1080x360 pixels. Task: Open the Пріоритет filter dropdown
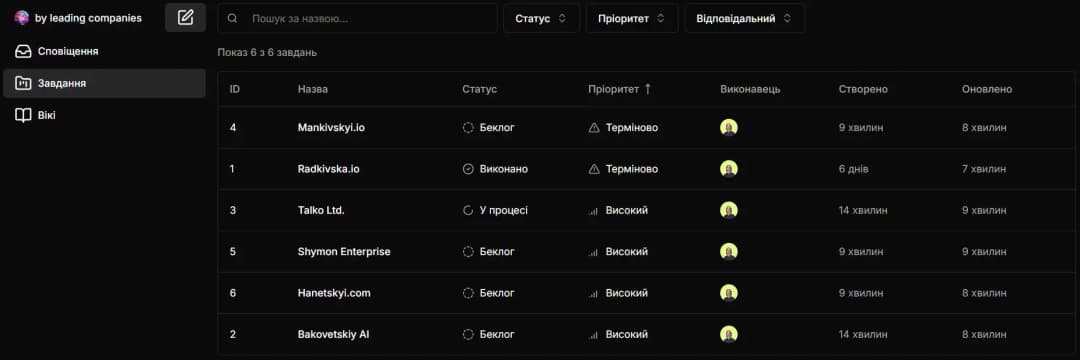click(x=632, y=19)
